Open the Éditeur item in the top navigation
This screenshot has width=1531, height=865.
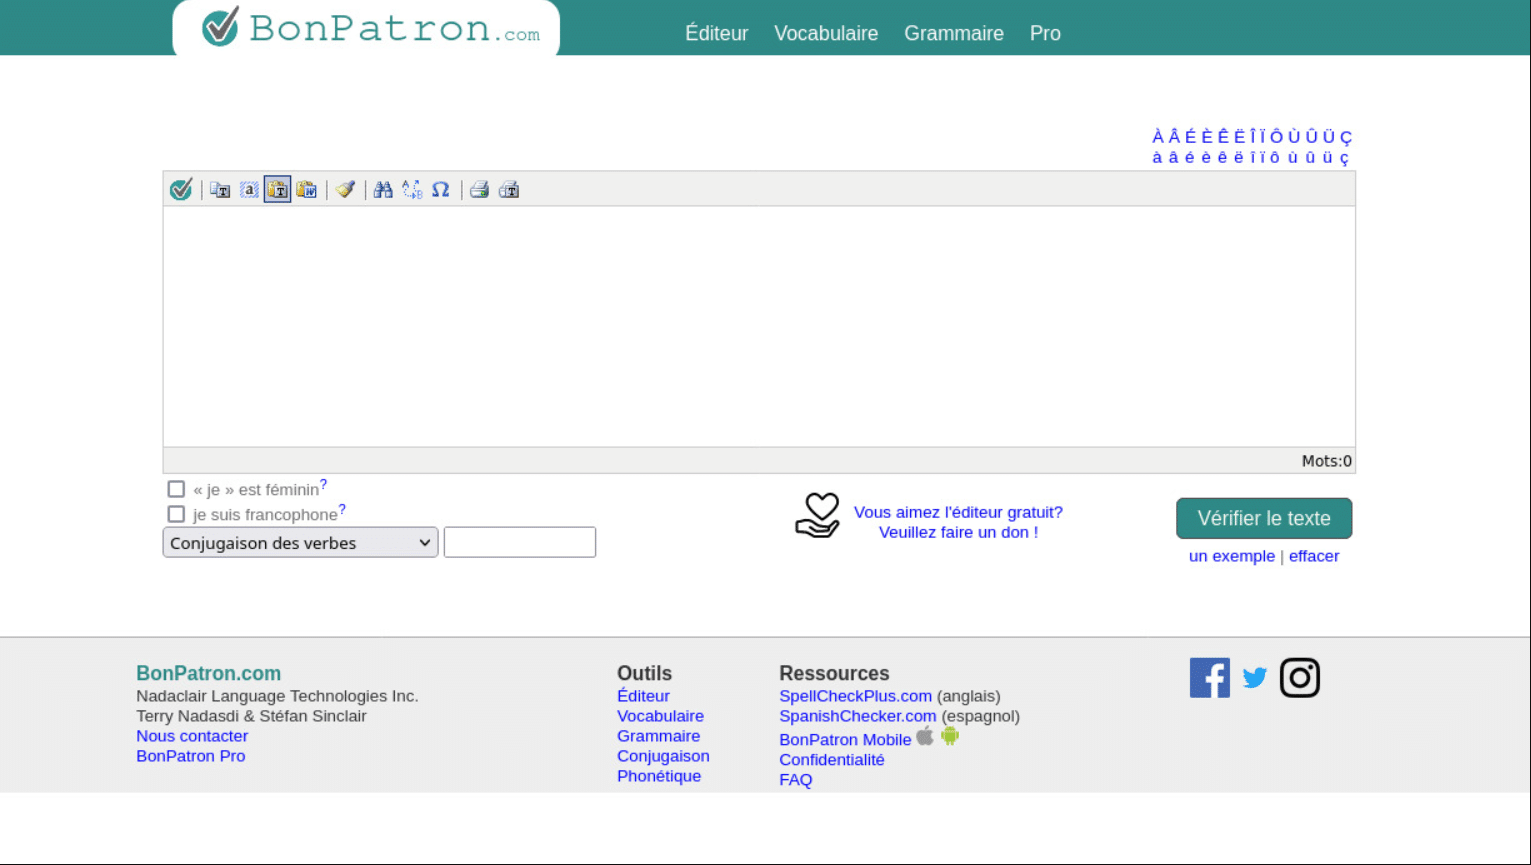coord(716,33)
